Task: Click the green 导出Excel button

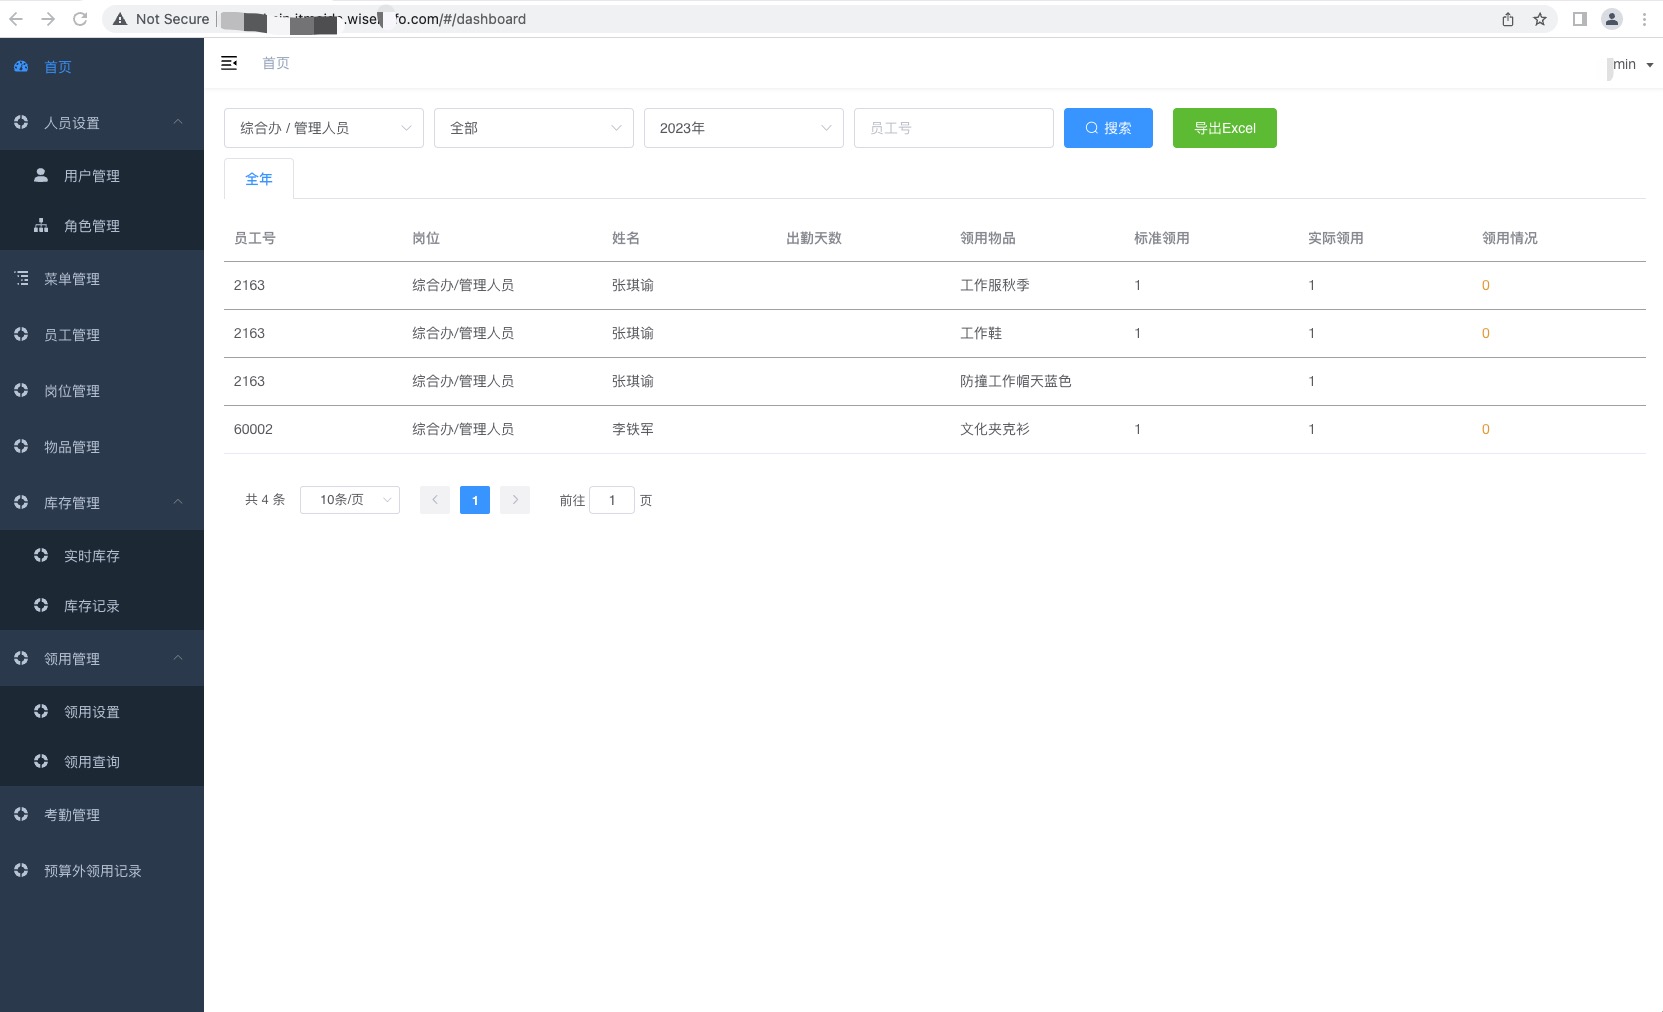Action: click(1225, 128)
